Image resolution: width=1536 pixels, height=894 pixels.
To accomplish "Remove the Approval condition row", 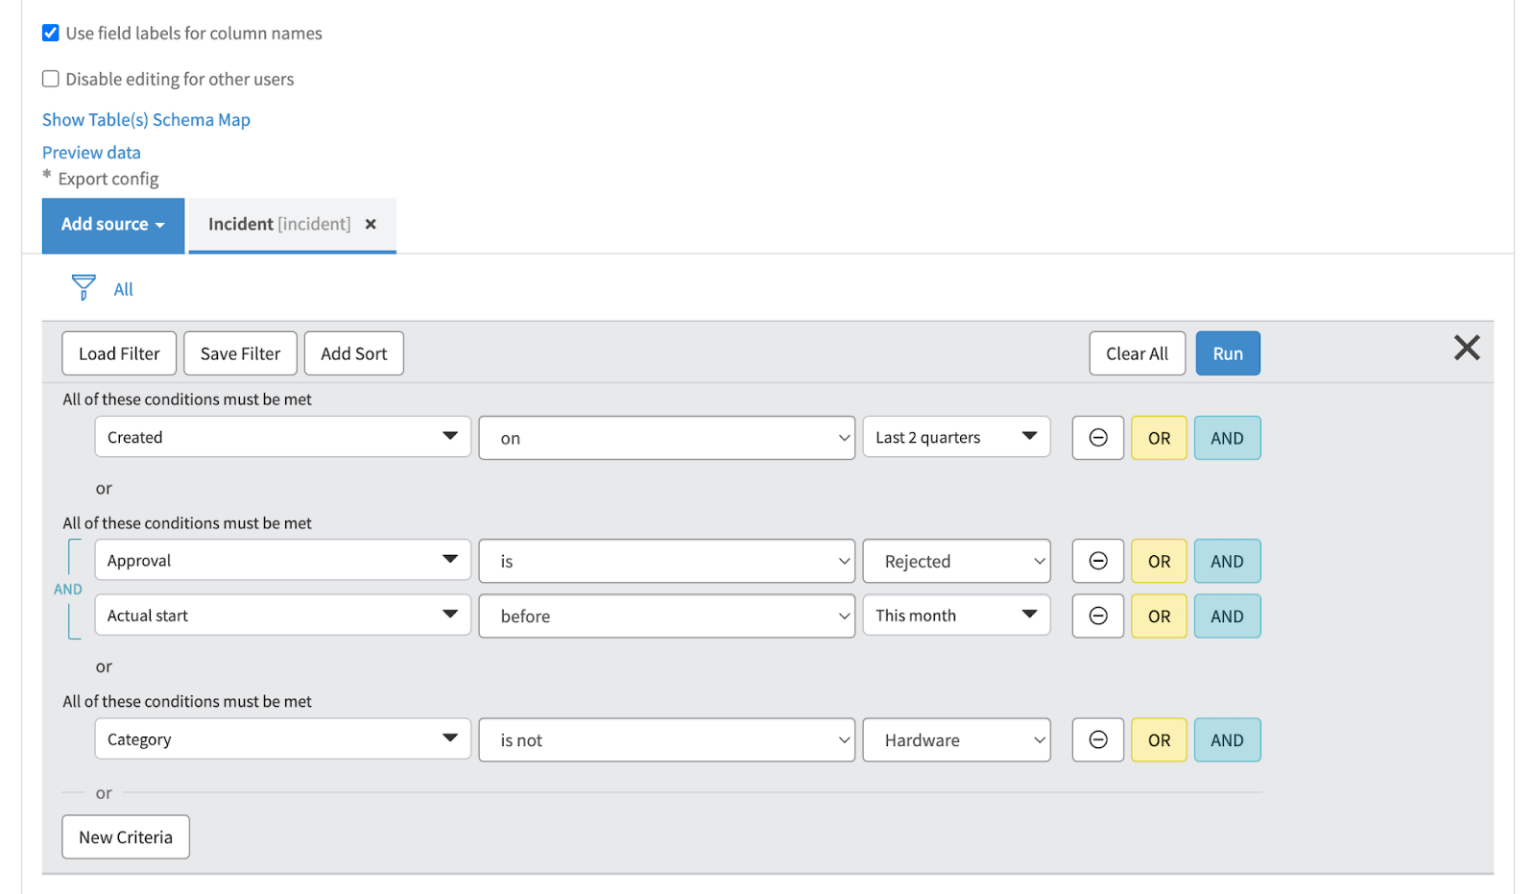I will coord(1097,560).
